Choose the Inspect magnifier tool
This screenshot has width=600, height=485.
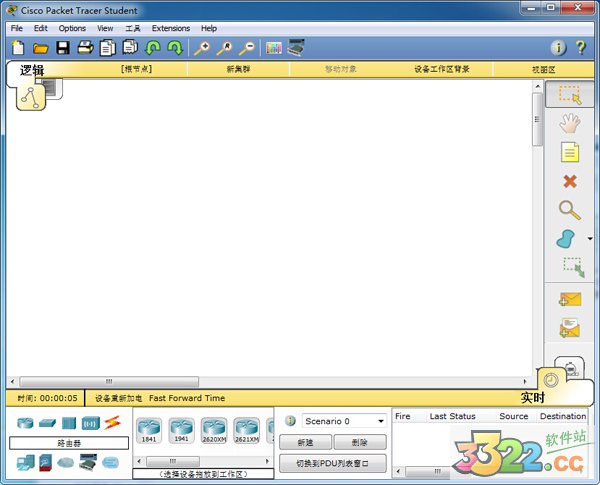[x=569, y=210]
